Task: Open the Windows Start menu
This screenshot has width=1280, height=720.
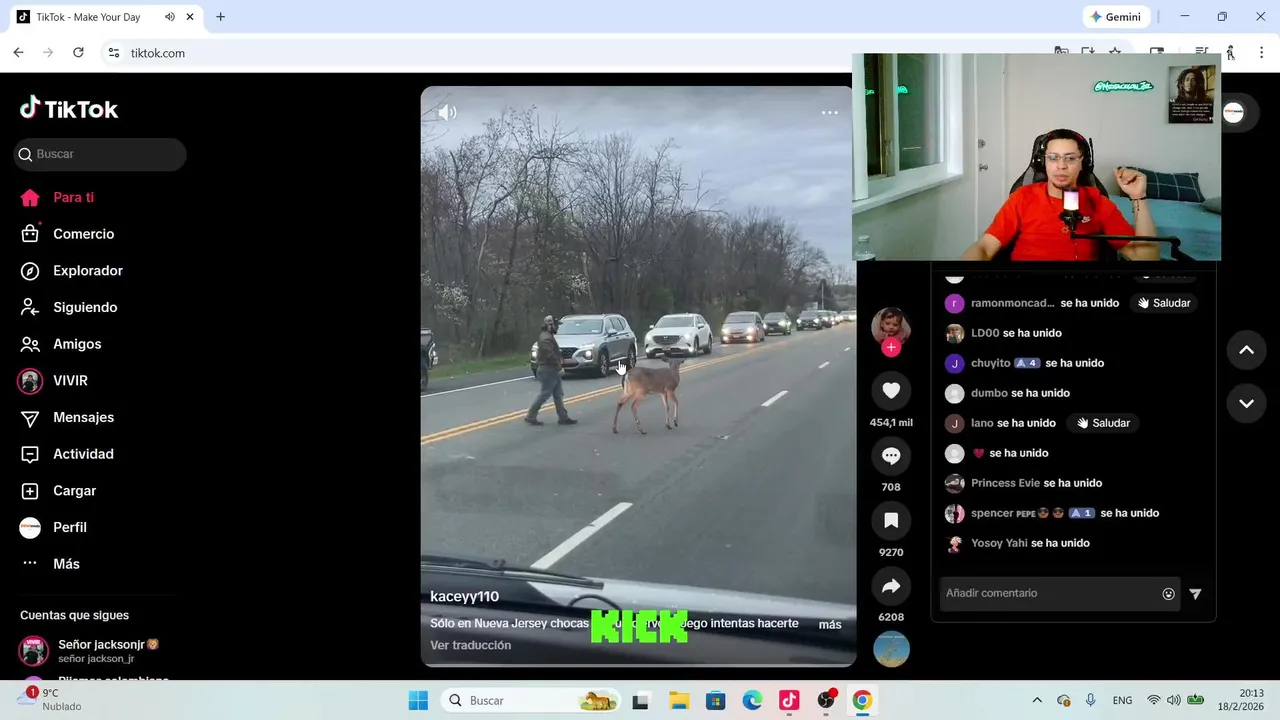Action: pyautogui.click(x=418, y=701)
